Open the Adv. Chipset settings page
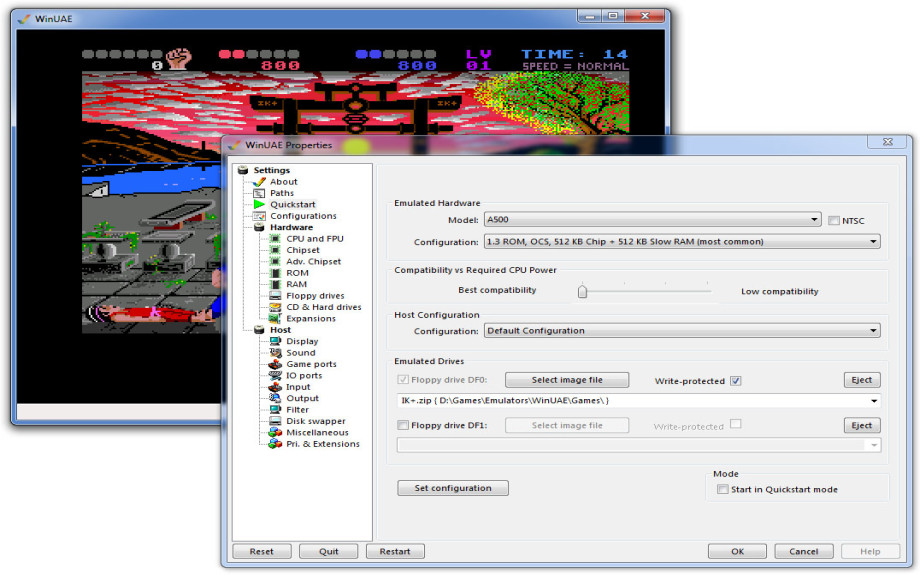This screenshot has height=575, width=920. click(x=313, y=262)
